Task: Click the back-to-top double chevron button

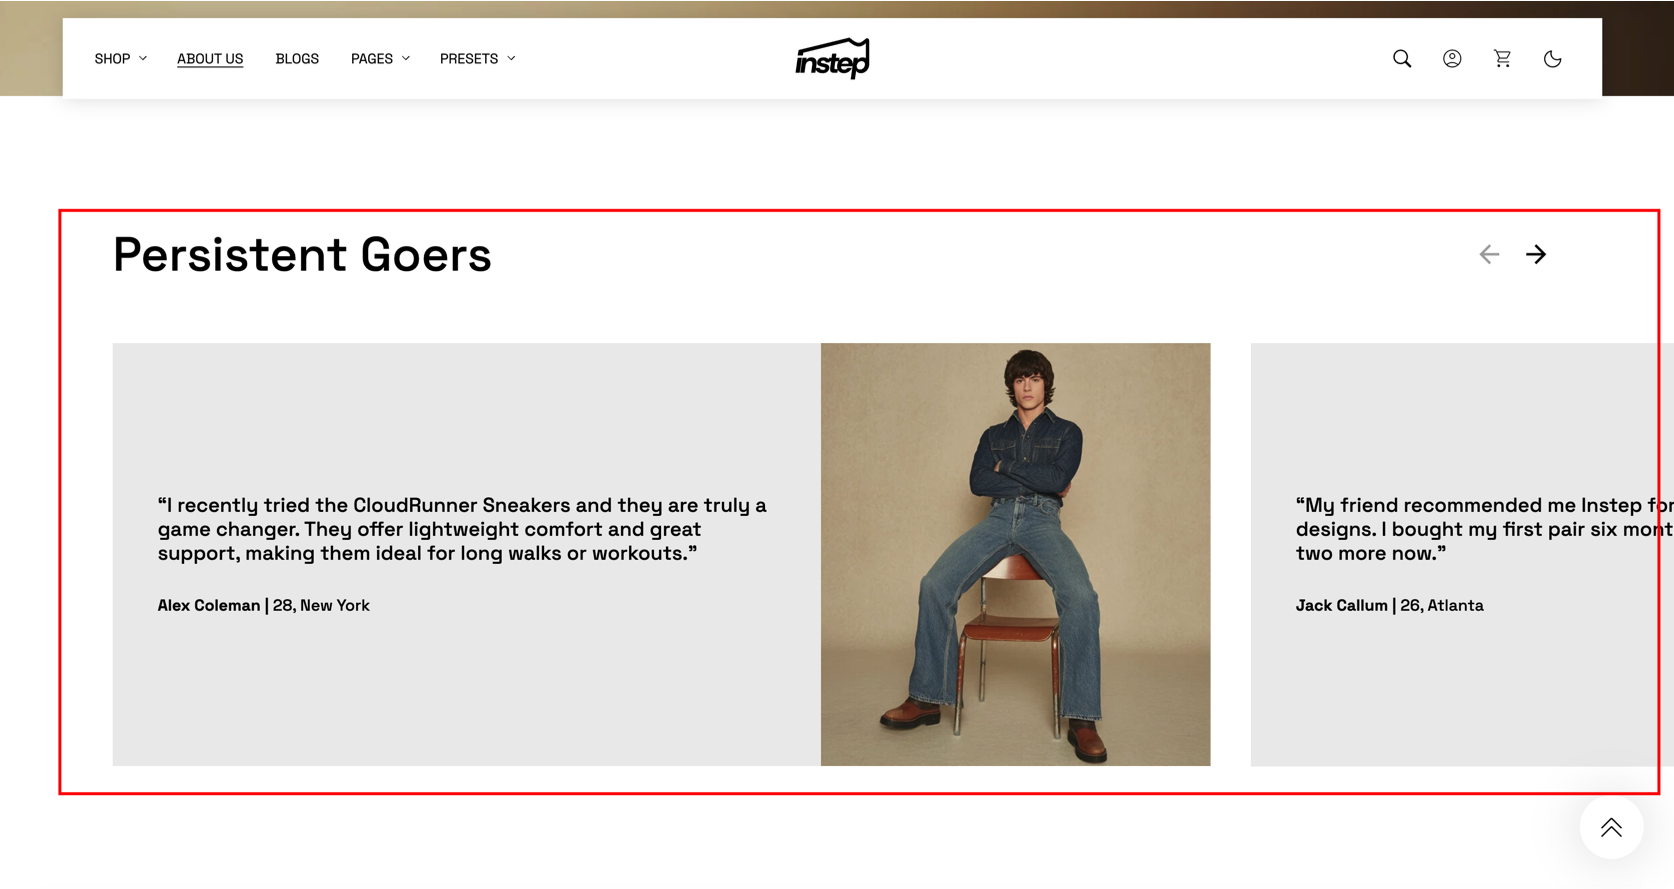Action: point(1611,827)
